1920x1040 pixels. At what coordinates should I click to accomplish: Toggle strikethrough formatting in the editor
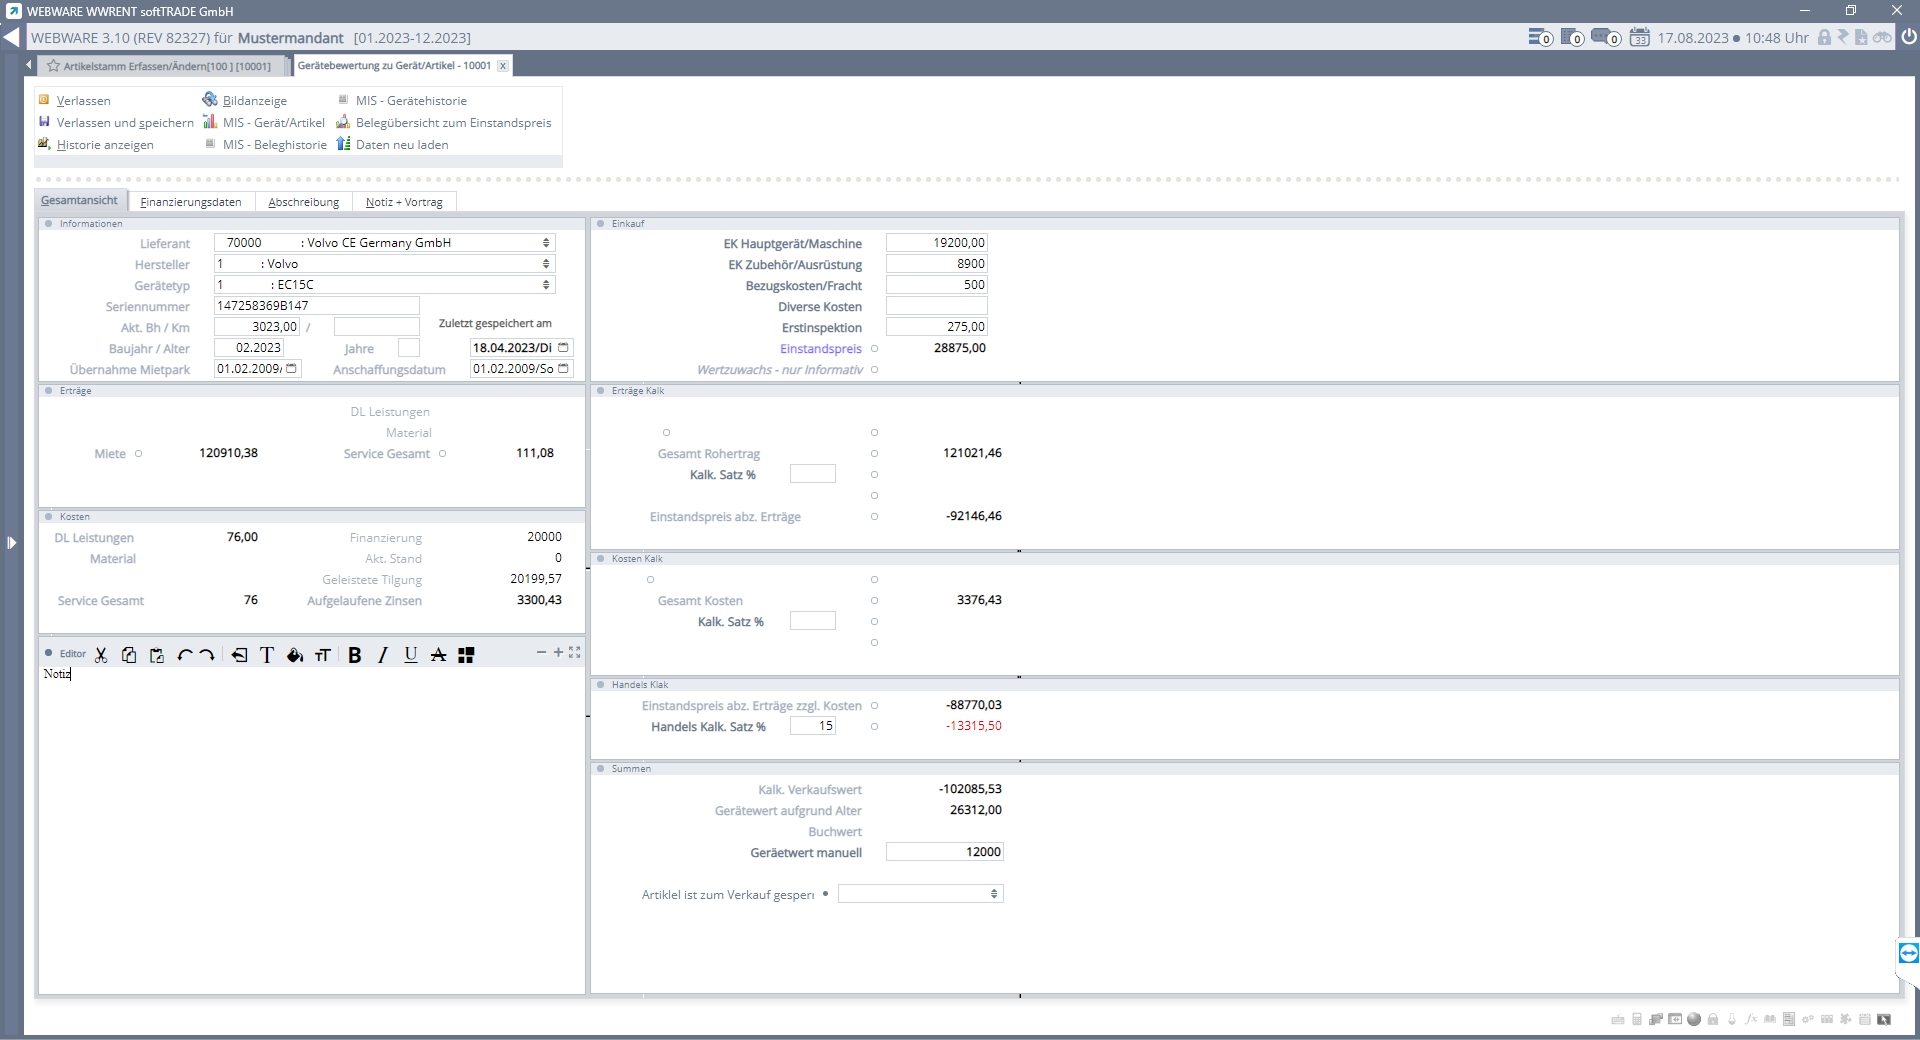click(438, 655)
